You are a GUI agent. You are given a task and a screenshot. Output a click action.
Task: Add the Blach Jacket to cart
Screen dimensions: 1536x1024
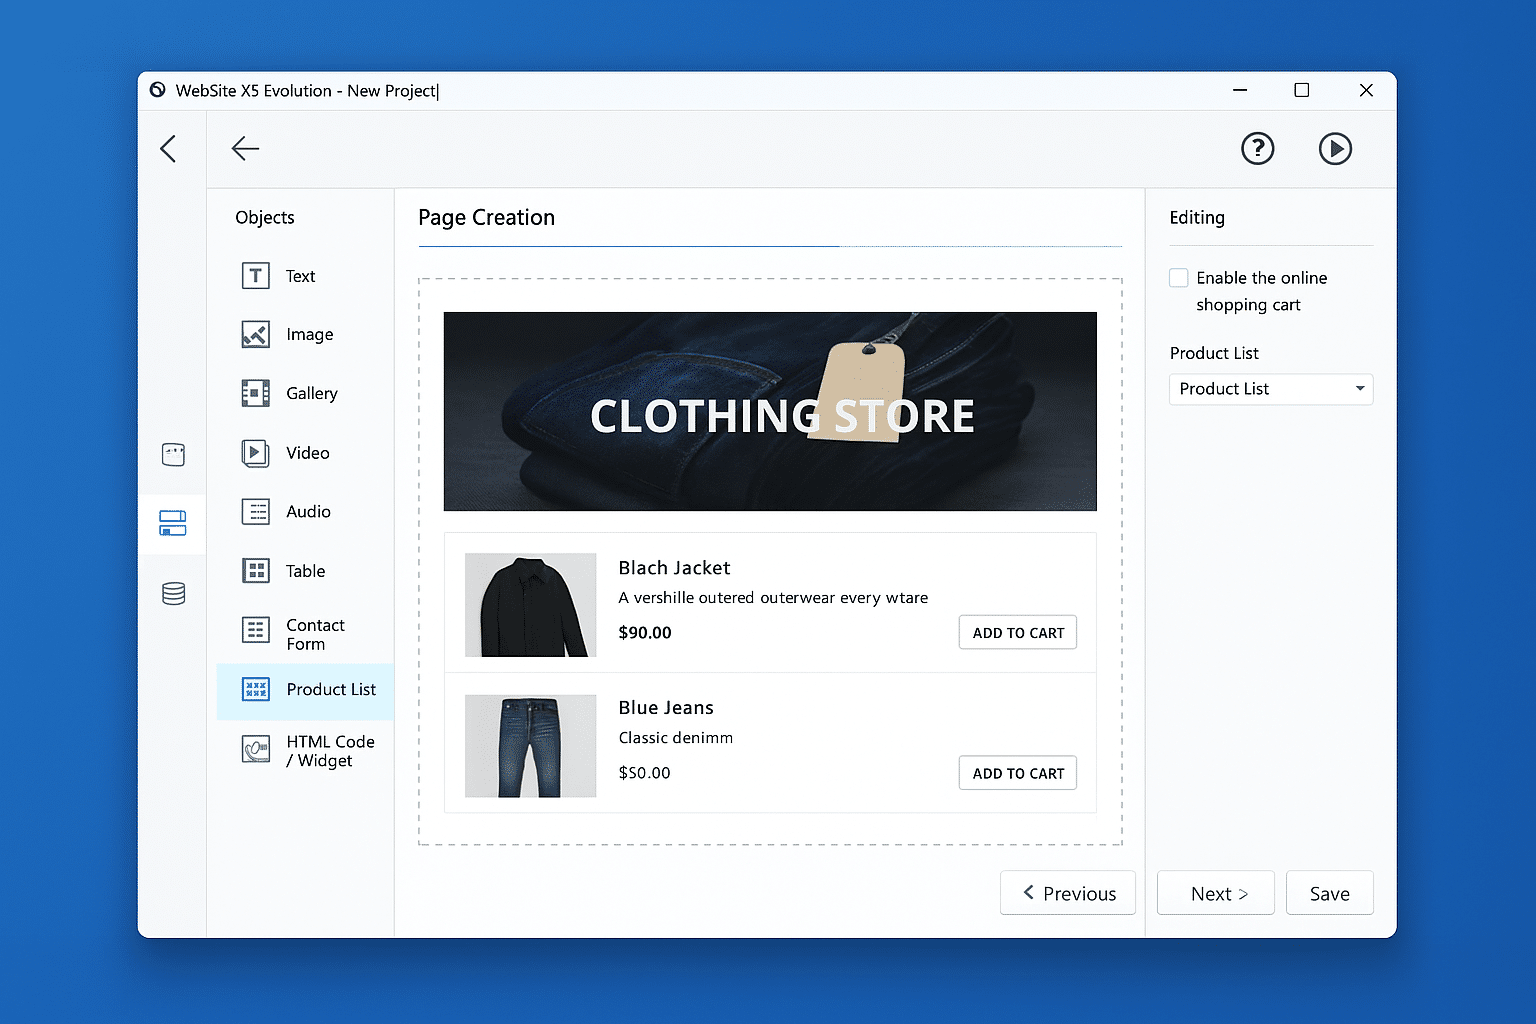[x=1017, y=632]
